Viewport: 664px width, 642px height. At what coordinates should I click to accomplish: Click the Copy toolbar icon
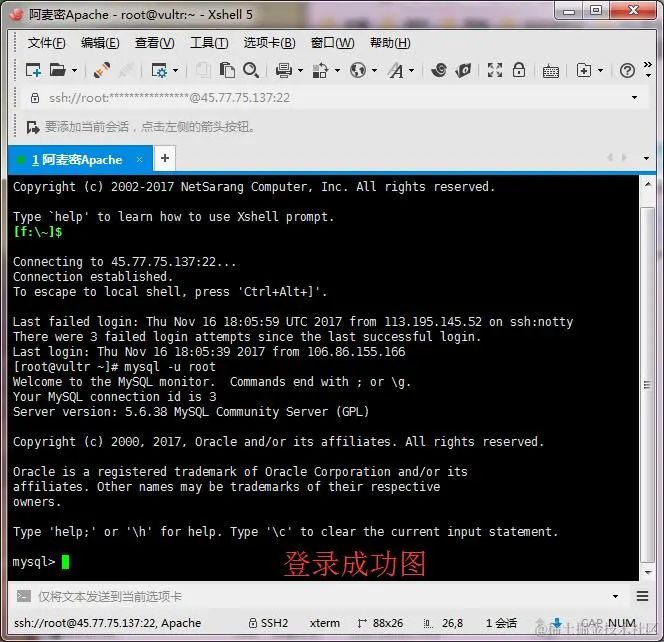coord(203,70)
